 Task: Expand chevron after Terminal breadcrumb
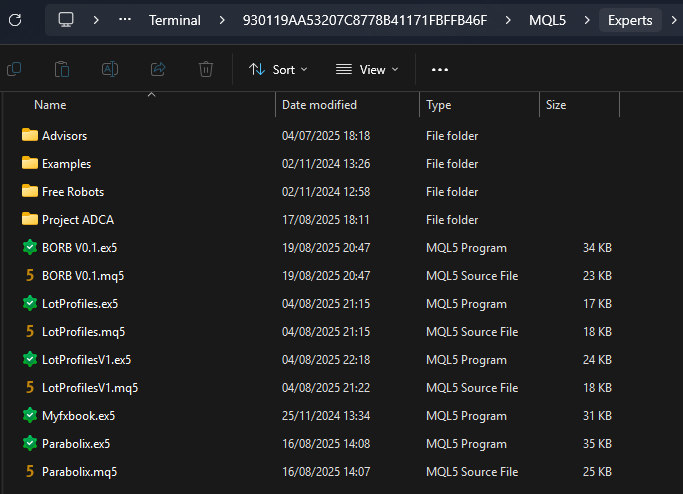pos(222,20)
